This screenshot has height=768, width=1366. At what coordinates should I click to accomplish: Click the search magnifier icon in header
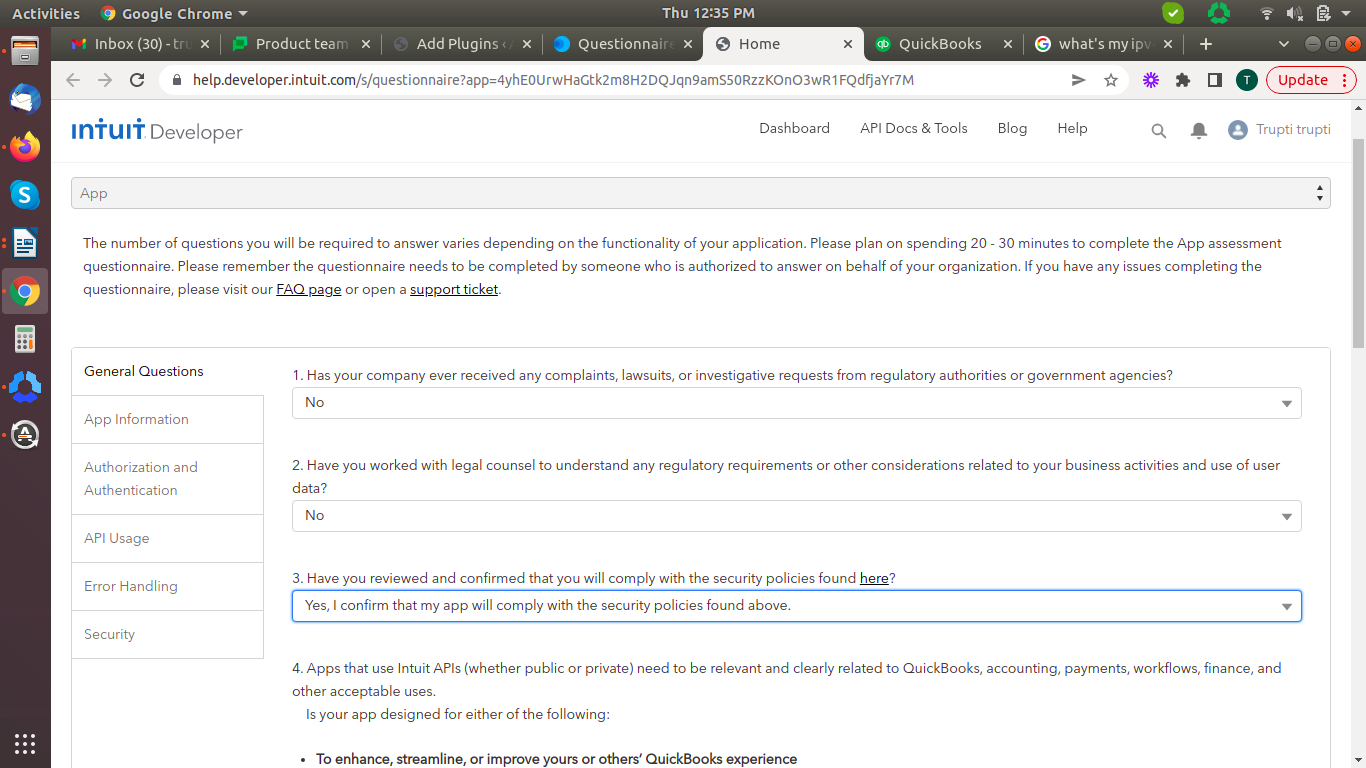click(x=1159, y=131)
